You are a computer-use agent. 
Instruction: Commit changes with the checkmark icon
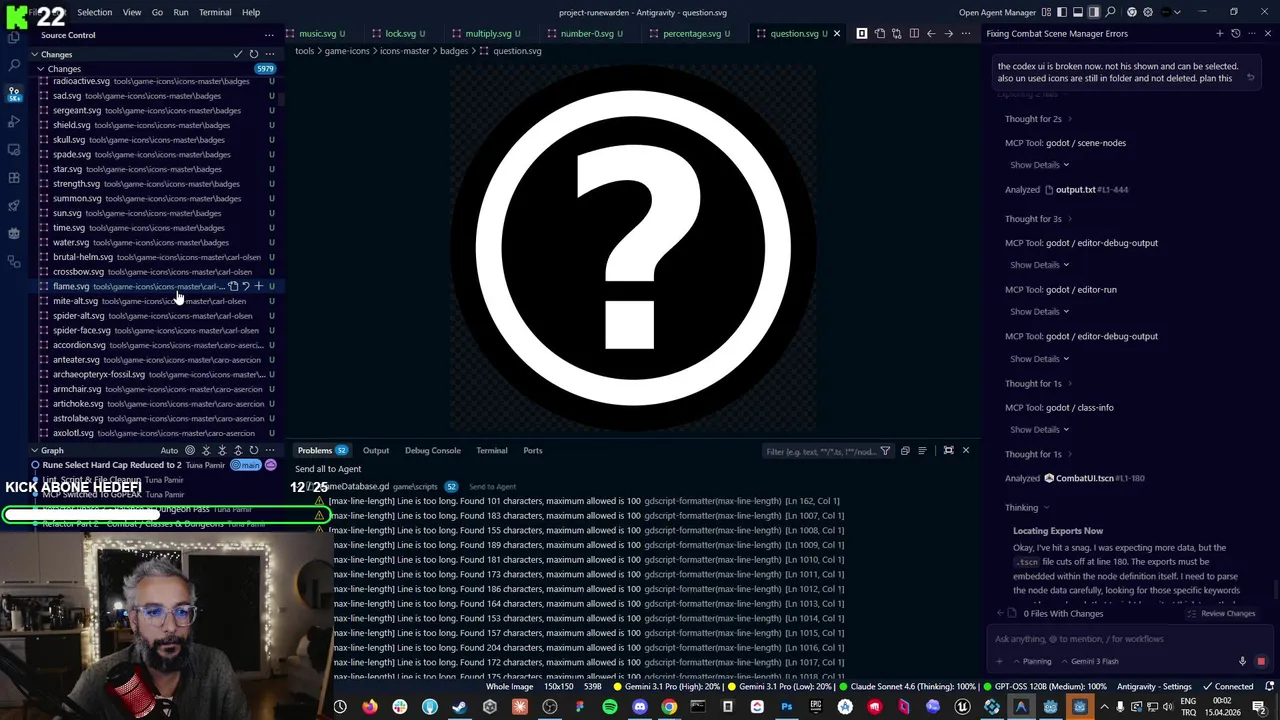pos(238,54)
